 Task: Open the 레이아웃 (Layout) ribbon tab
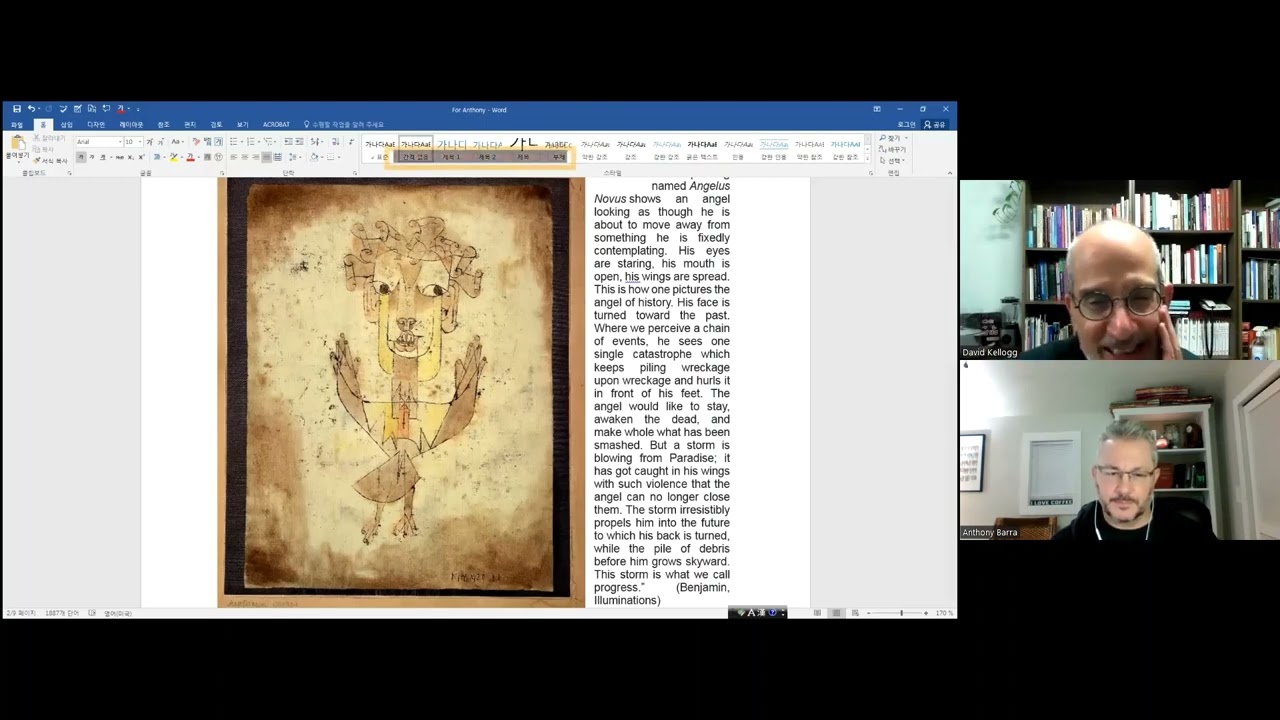(131, 125)
